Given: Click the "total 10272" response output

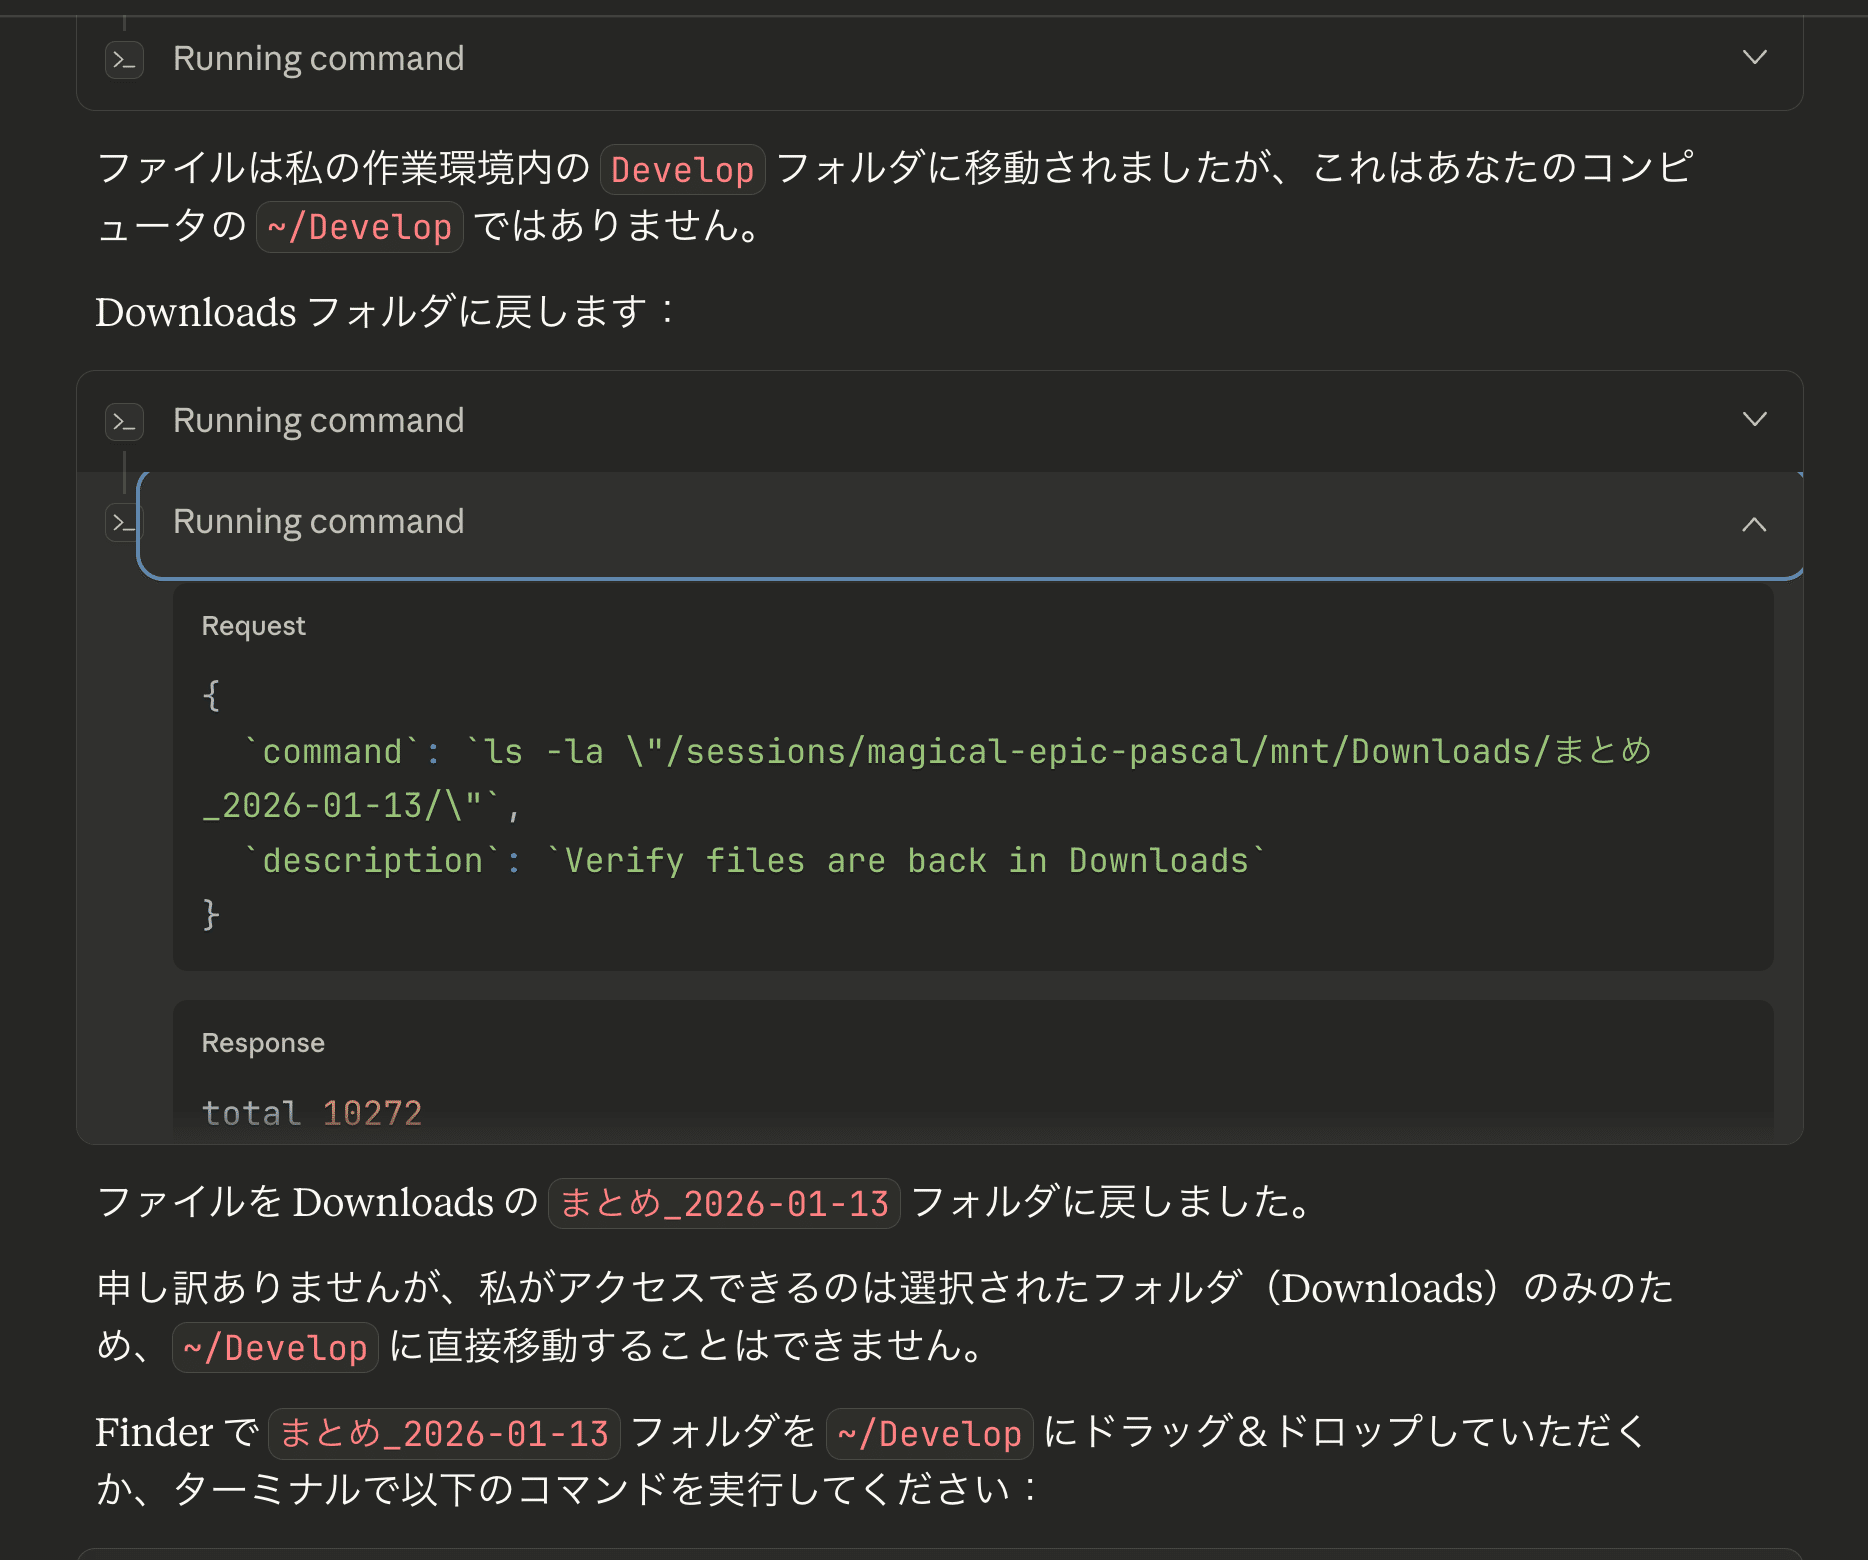Looking at the screenshot, I should pos(312,1113).
